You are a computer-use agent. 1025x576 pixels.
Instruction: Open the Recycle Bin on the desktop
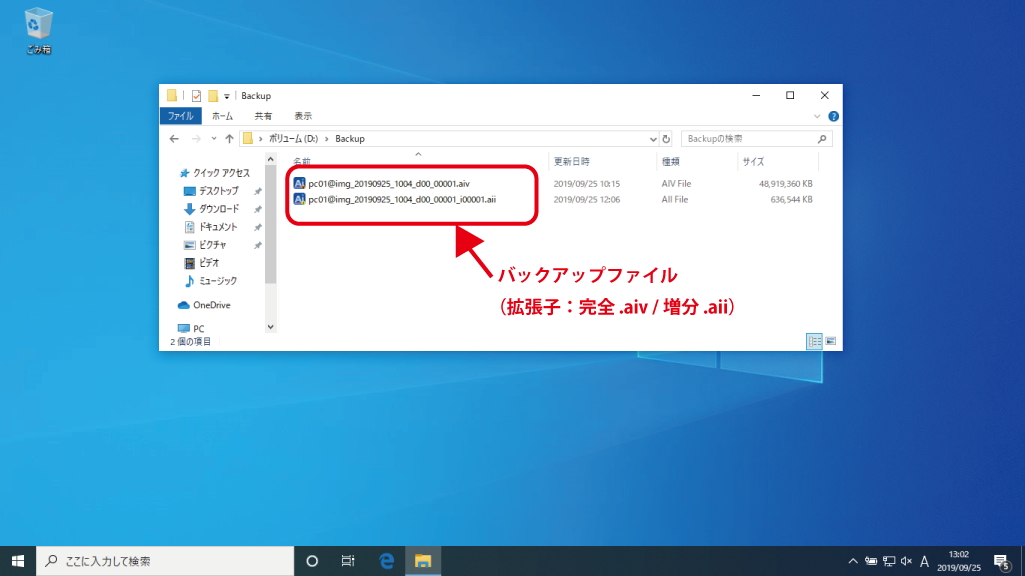coord(40,25)
